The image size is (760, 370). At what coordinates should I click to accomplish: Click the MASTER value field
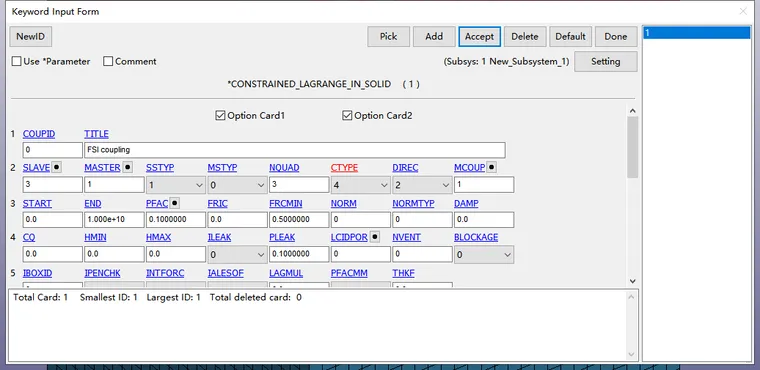click(114, 185)
